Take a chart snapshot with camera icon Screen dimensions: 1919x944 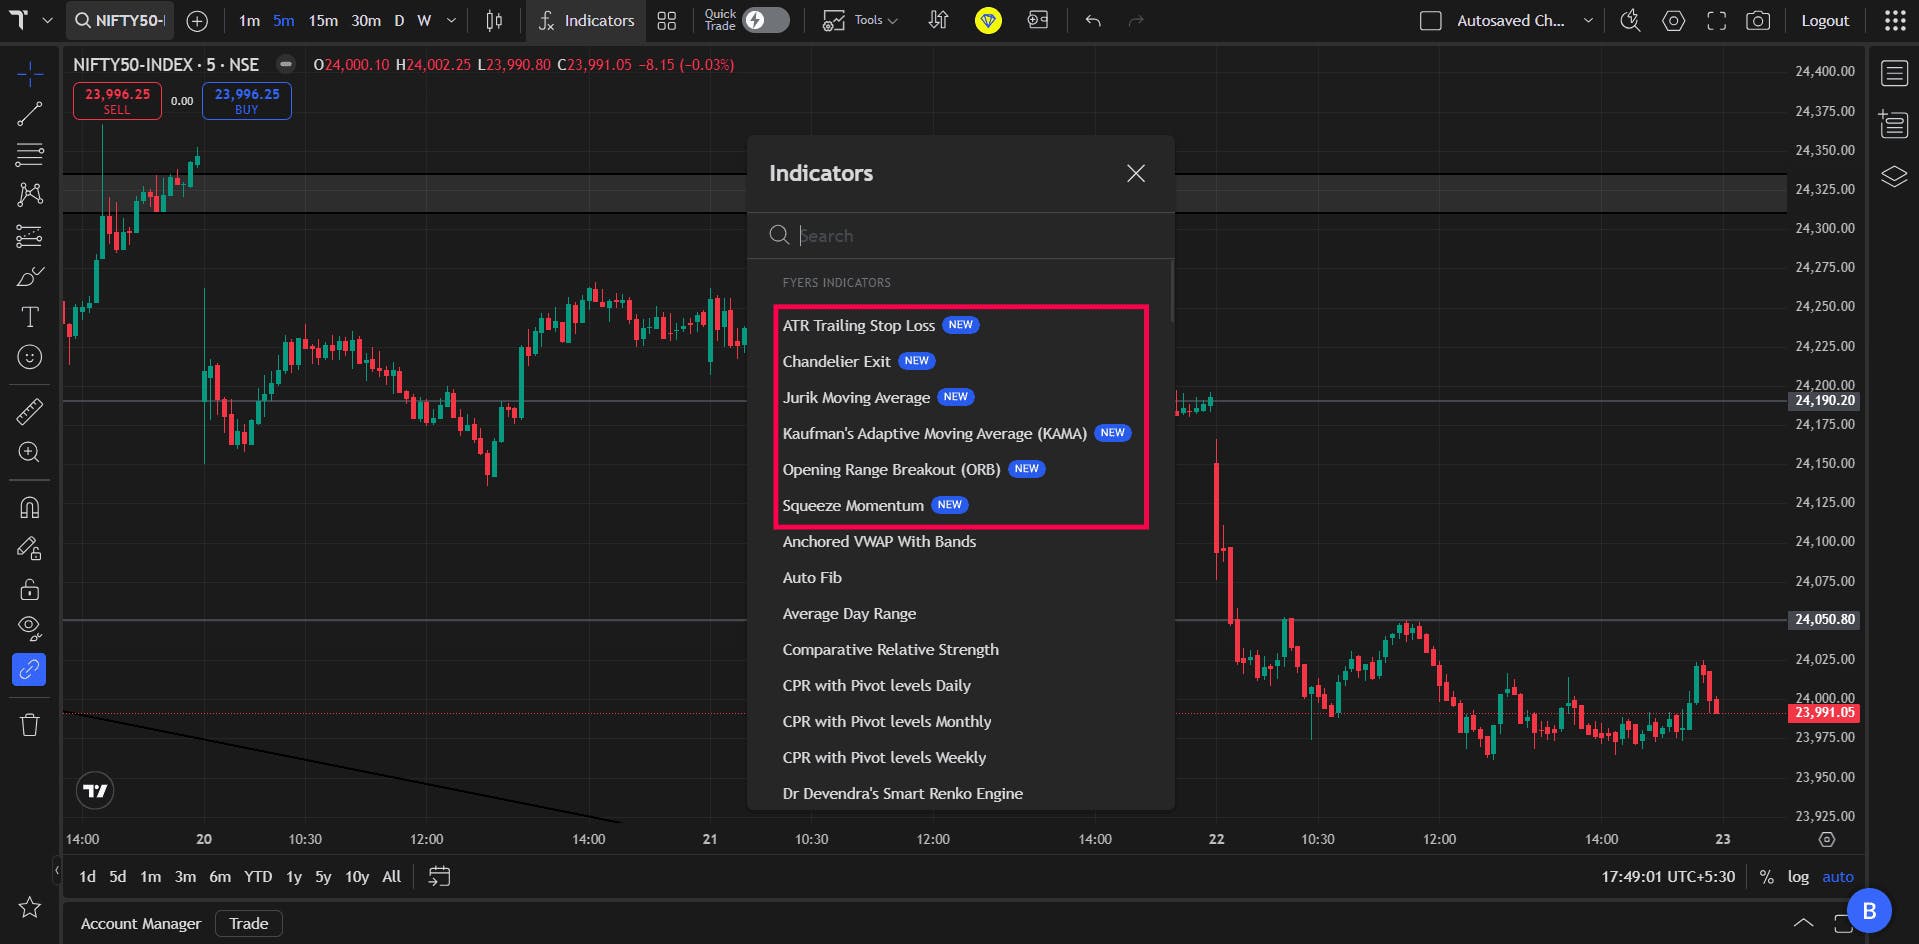click(1758, 21)
